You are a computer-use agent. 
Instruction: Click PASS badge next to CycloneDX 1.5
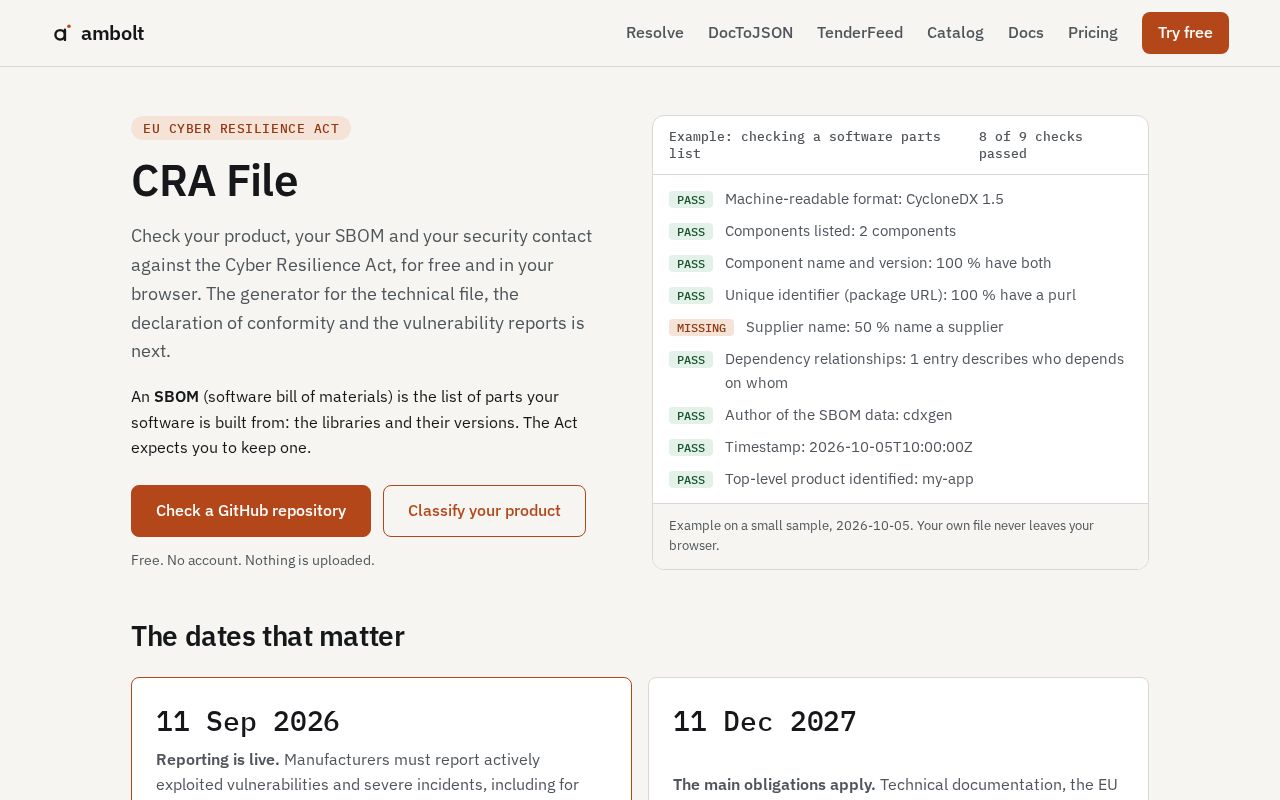point(691,199)
